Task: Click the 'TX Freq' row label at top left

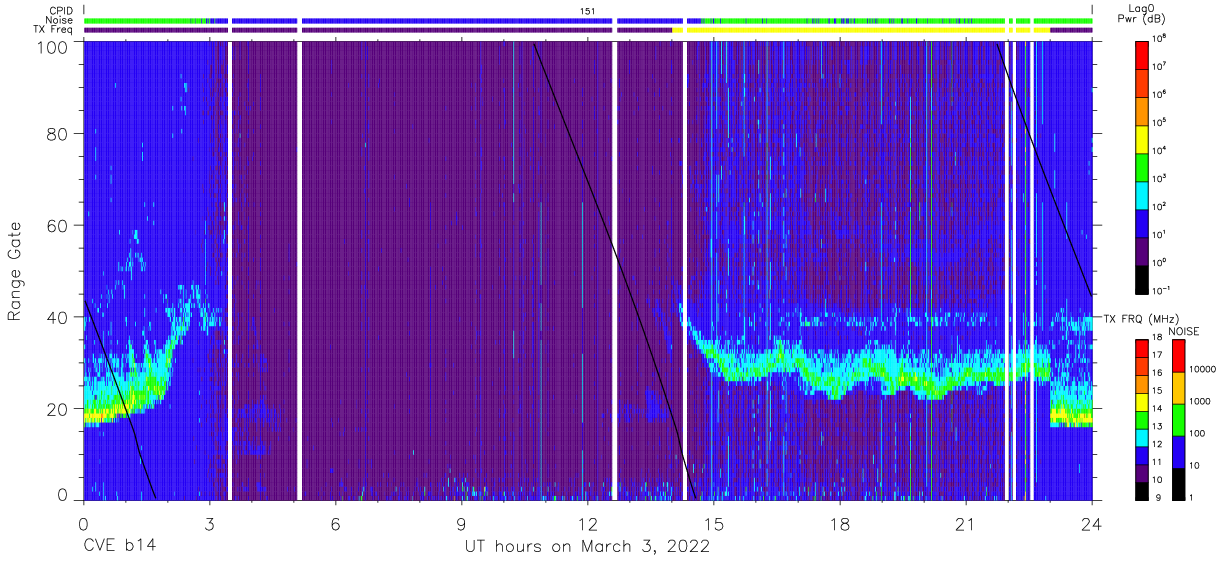Action: (x=53, y=29)
